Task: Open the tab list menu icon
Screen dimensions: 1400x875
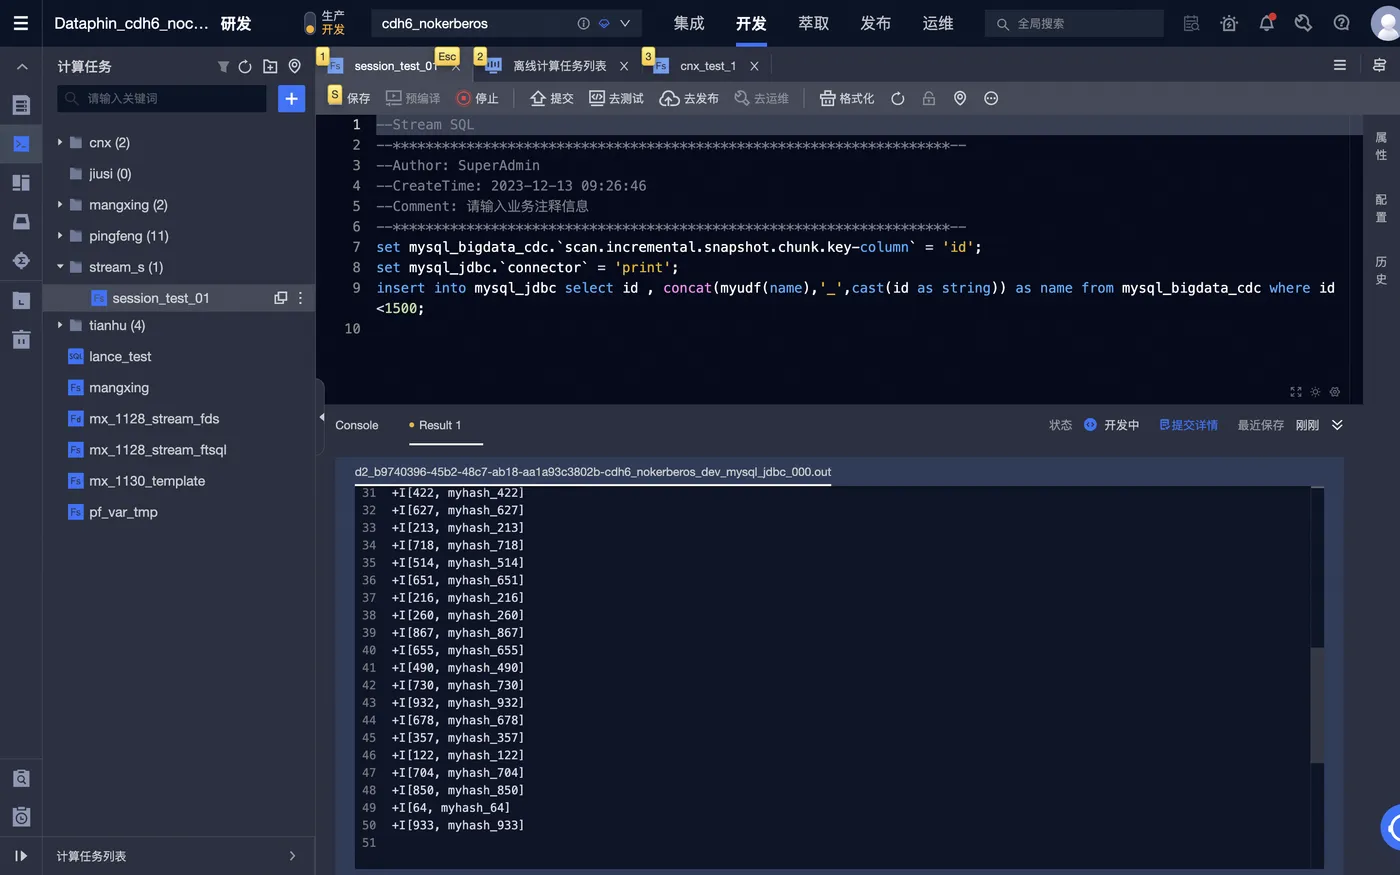Action: (1339, 65)
